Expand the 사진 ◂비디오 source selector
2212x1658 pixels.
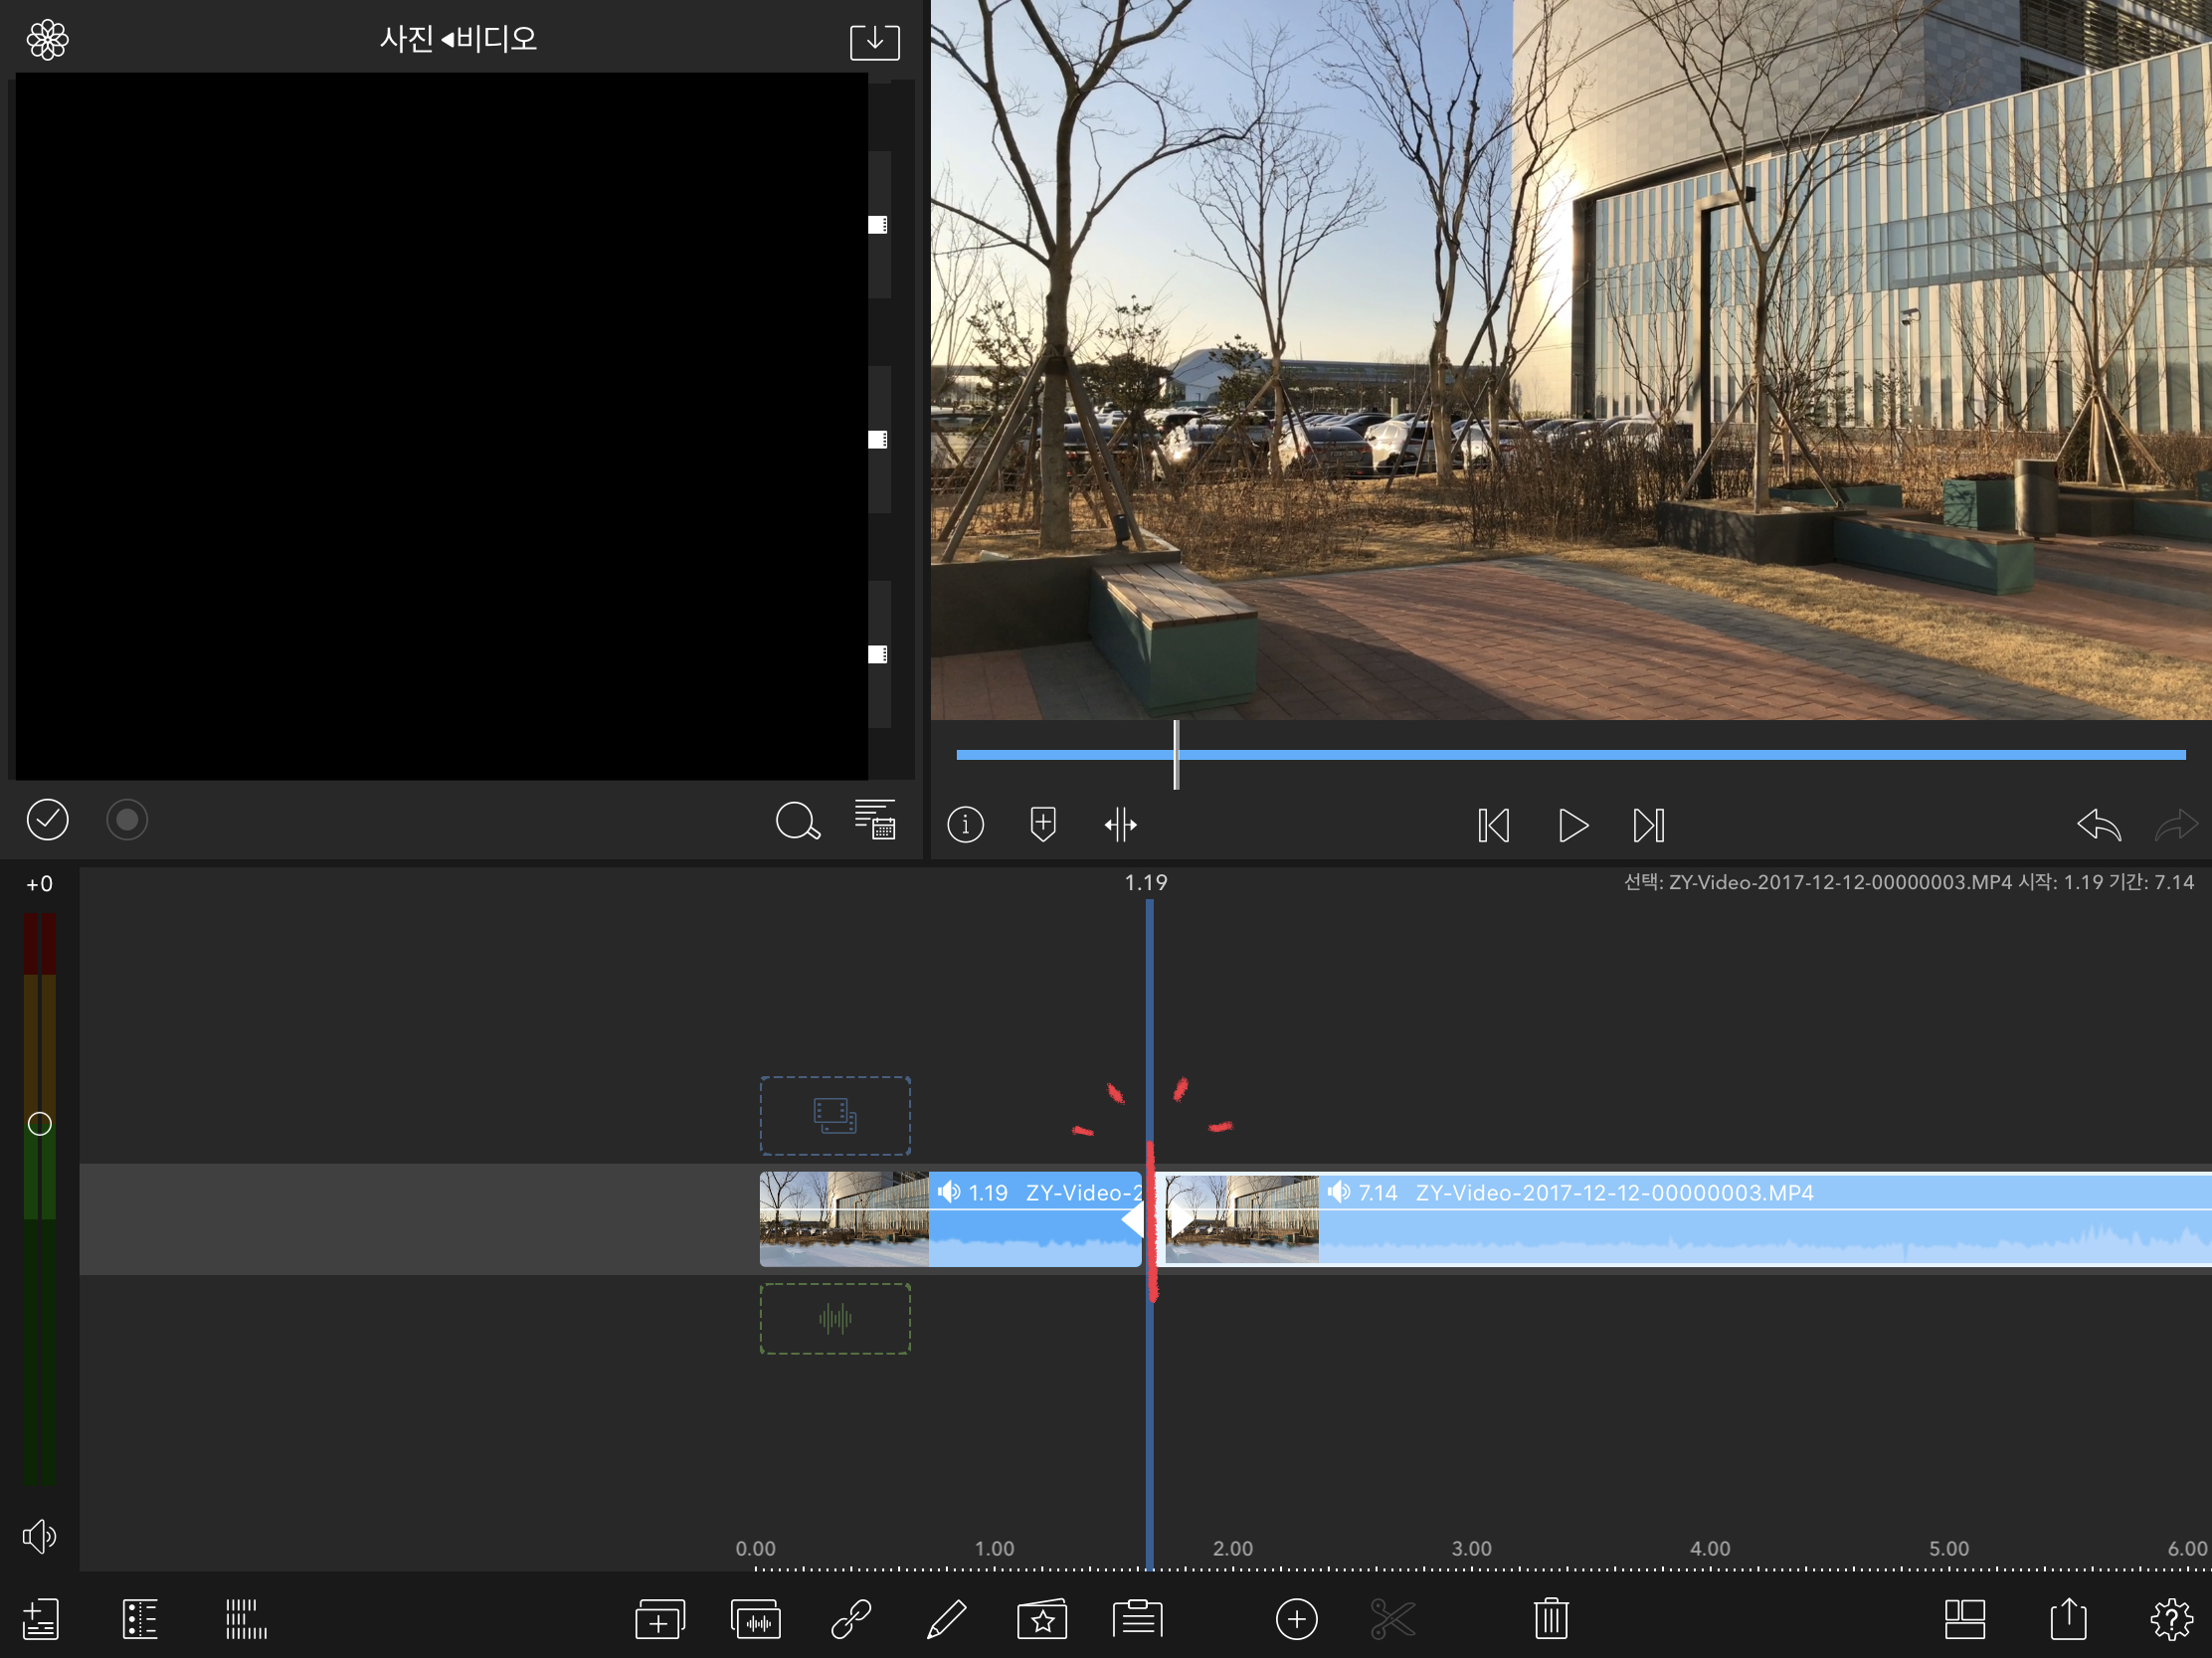pos(458,39)
